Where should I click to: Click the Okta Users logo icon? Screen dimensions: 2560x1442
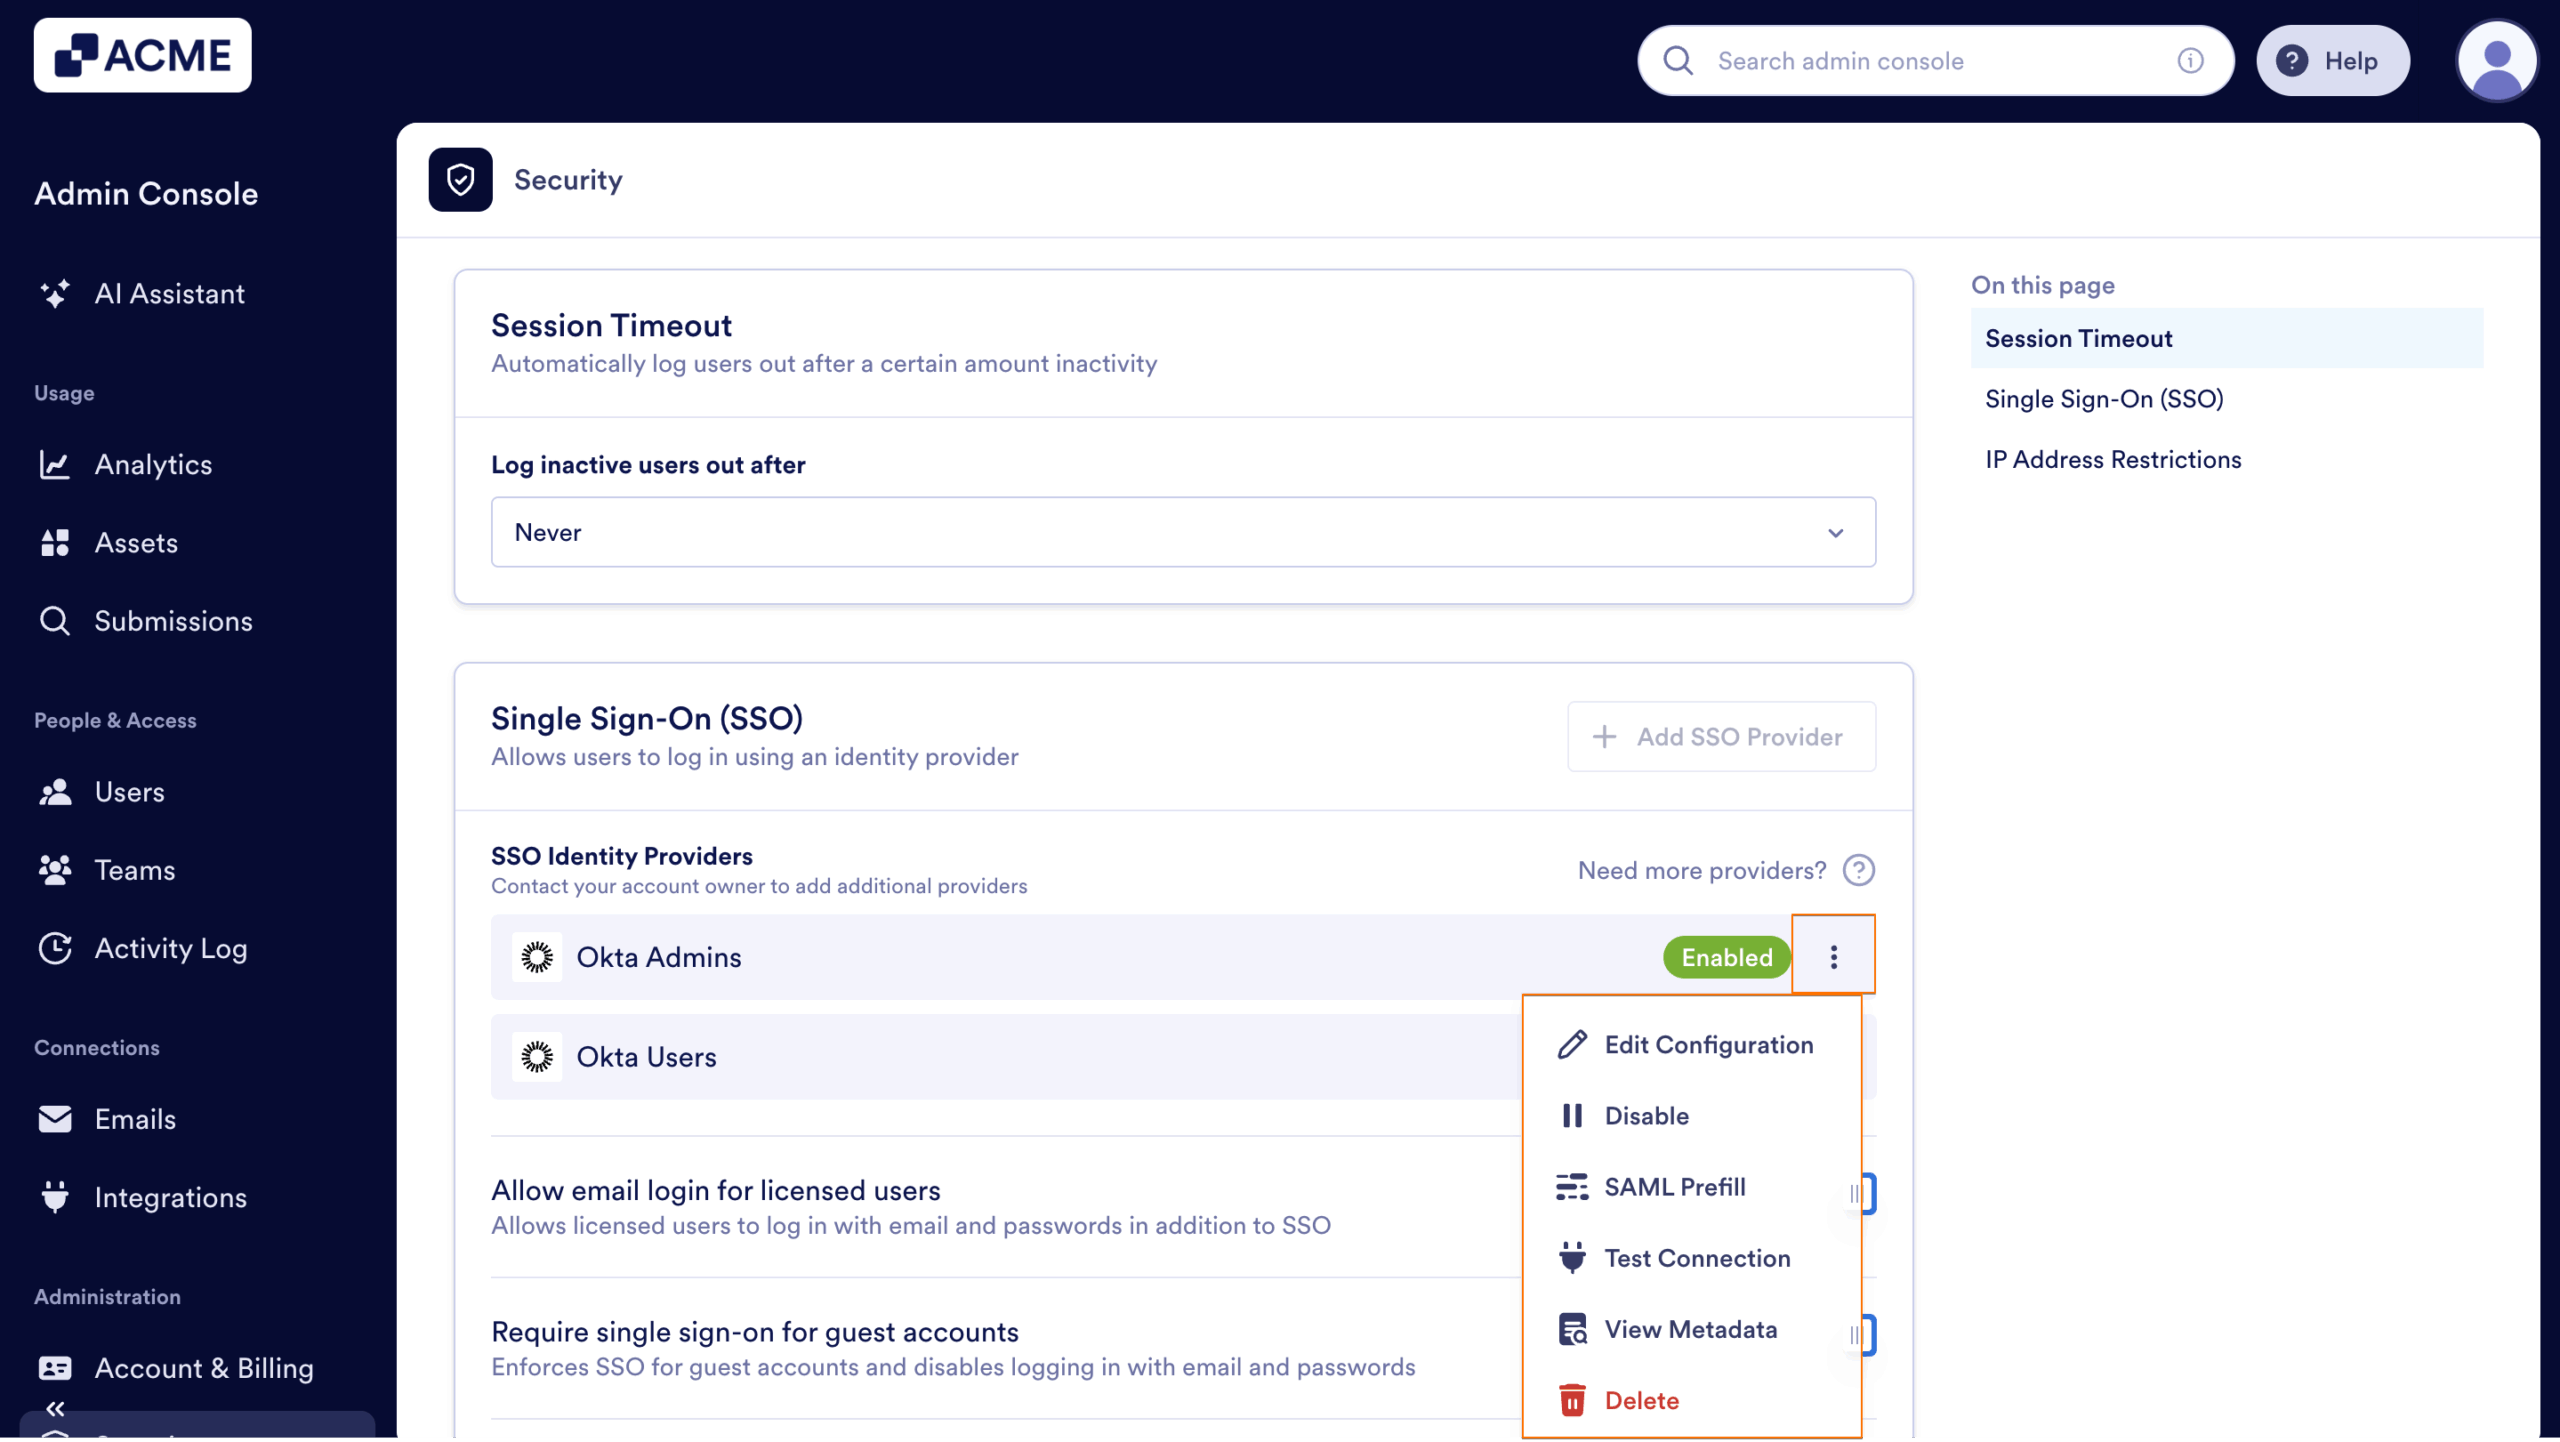[537, 1057]
